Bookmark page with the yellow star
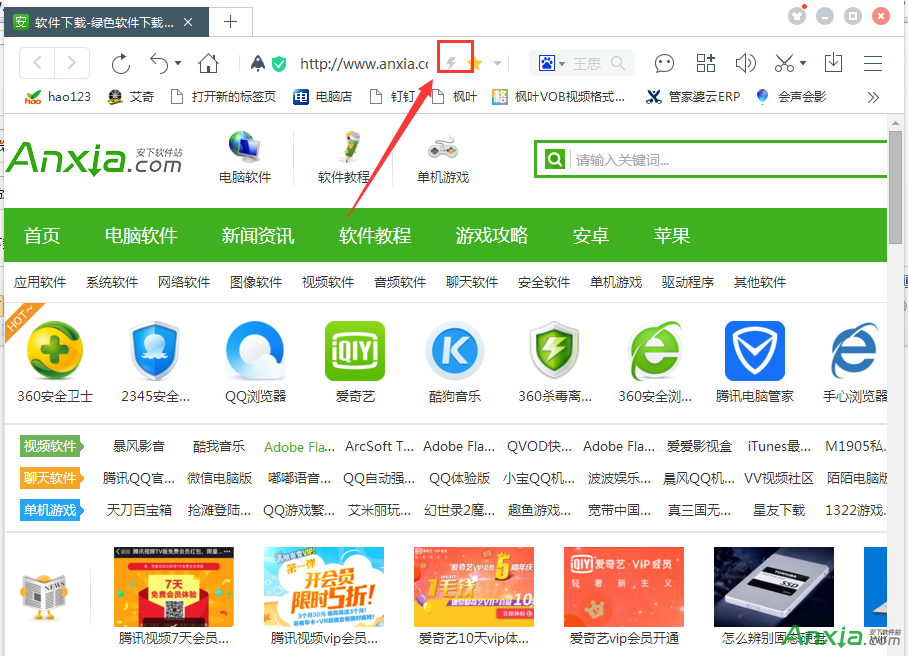 tap(474, 63)
